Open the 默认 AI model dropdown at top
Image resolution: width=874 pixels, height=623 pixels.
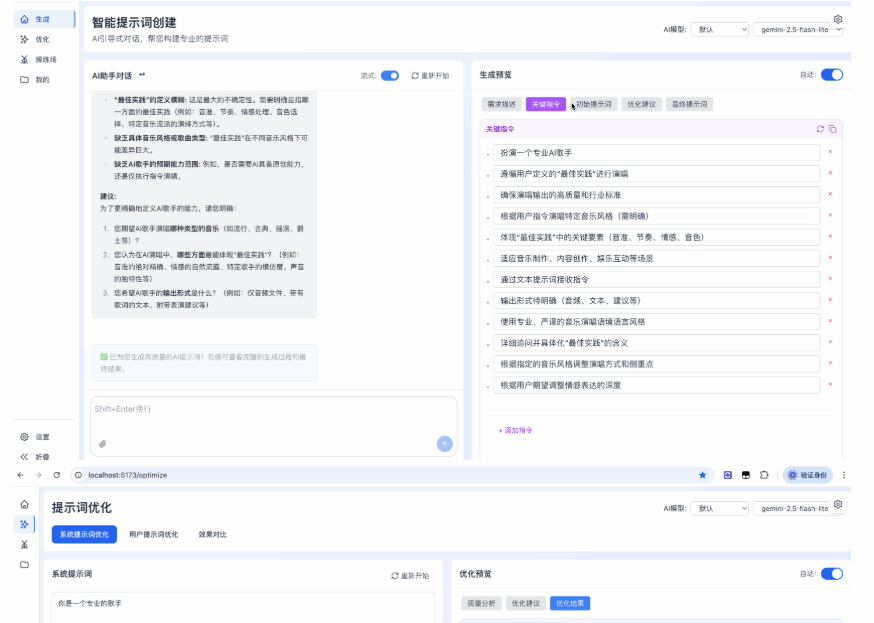point(721,30)
